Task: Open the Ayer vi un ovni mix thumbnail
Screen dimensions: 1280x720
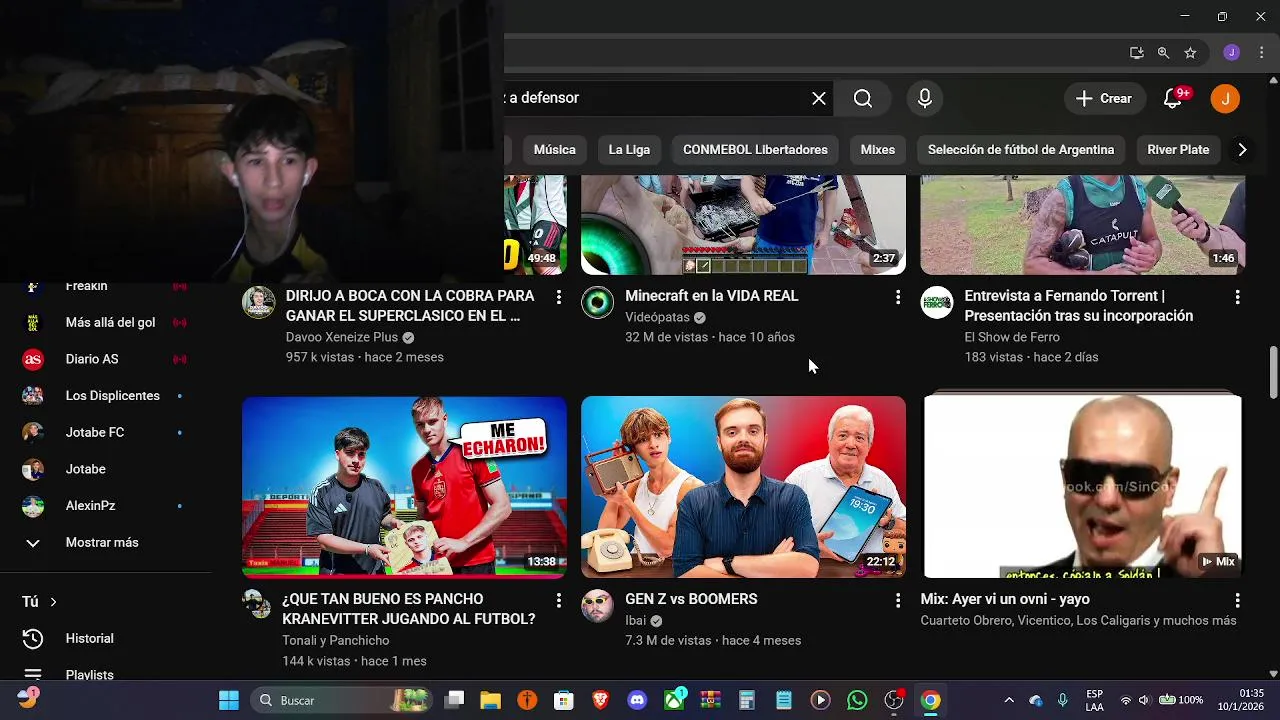Action: pos(1083,487)
